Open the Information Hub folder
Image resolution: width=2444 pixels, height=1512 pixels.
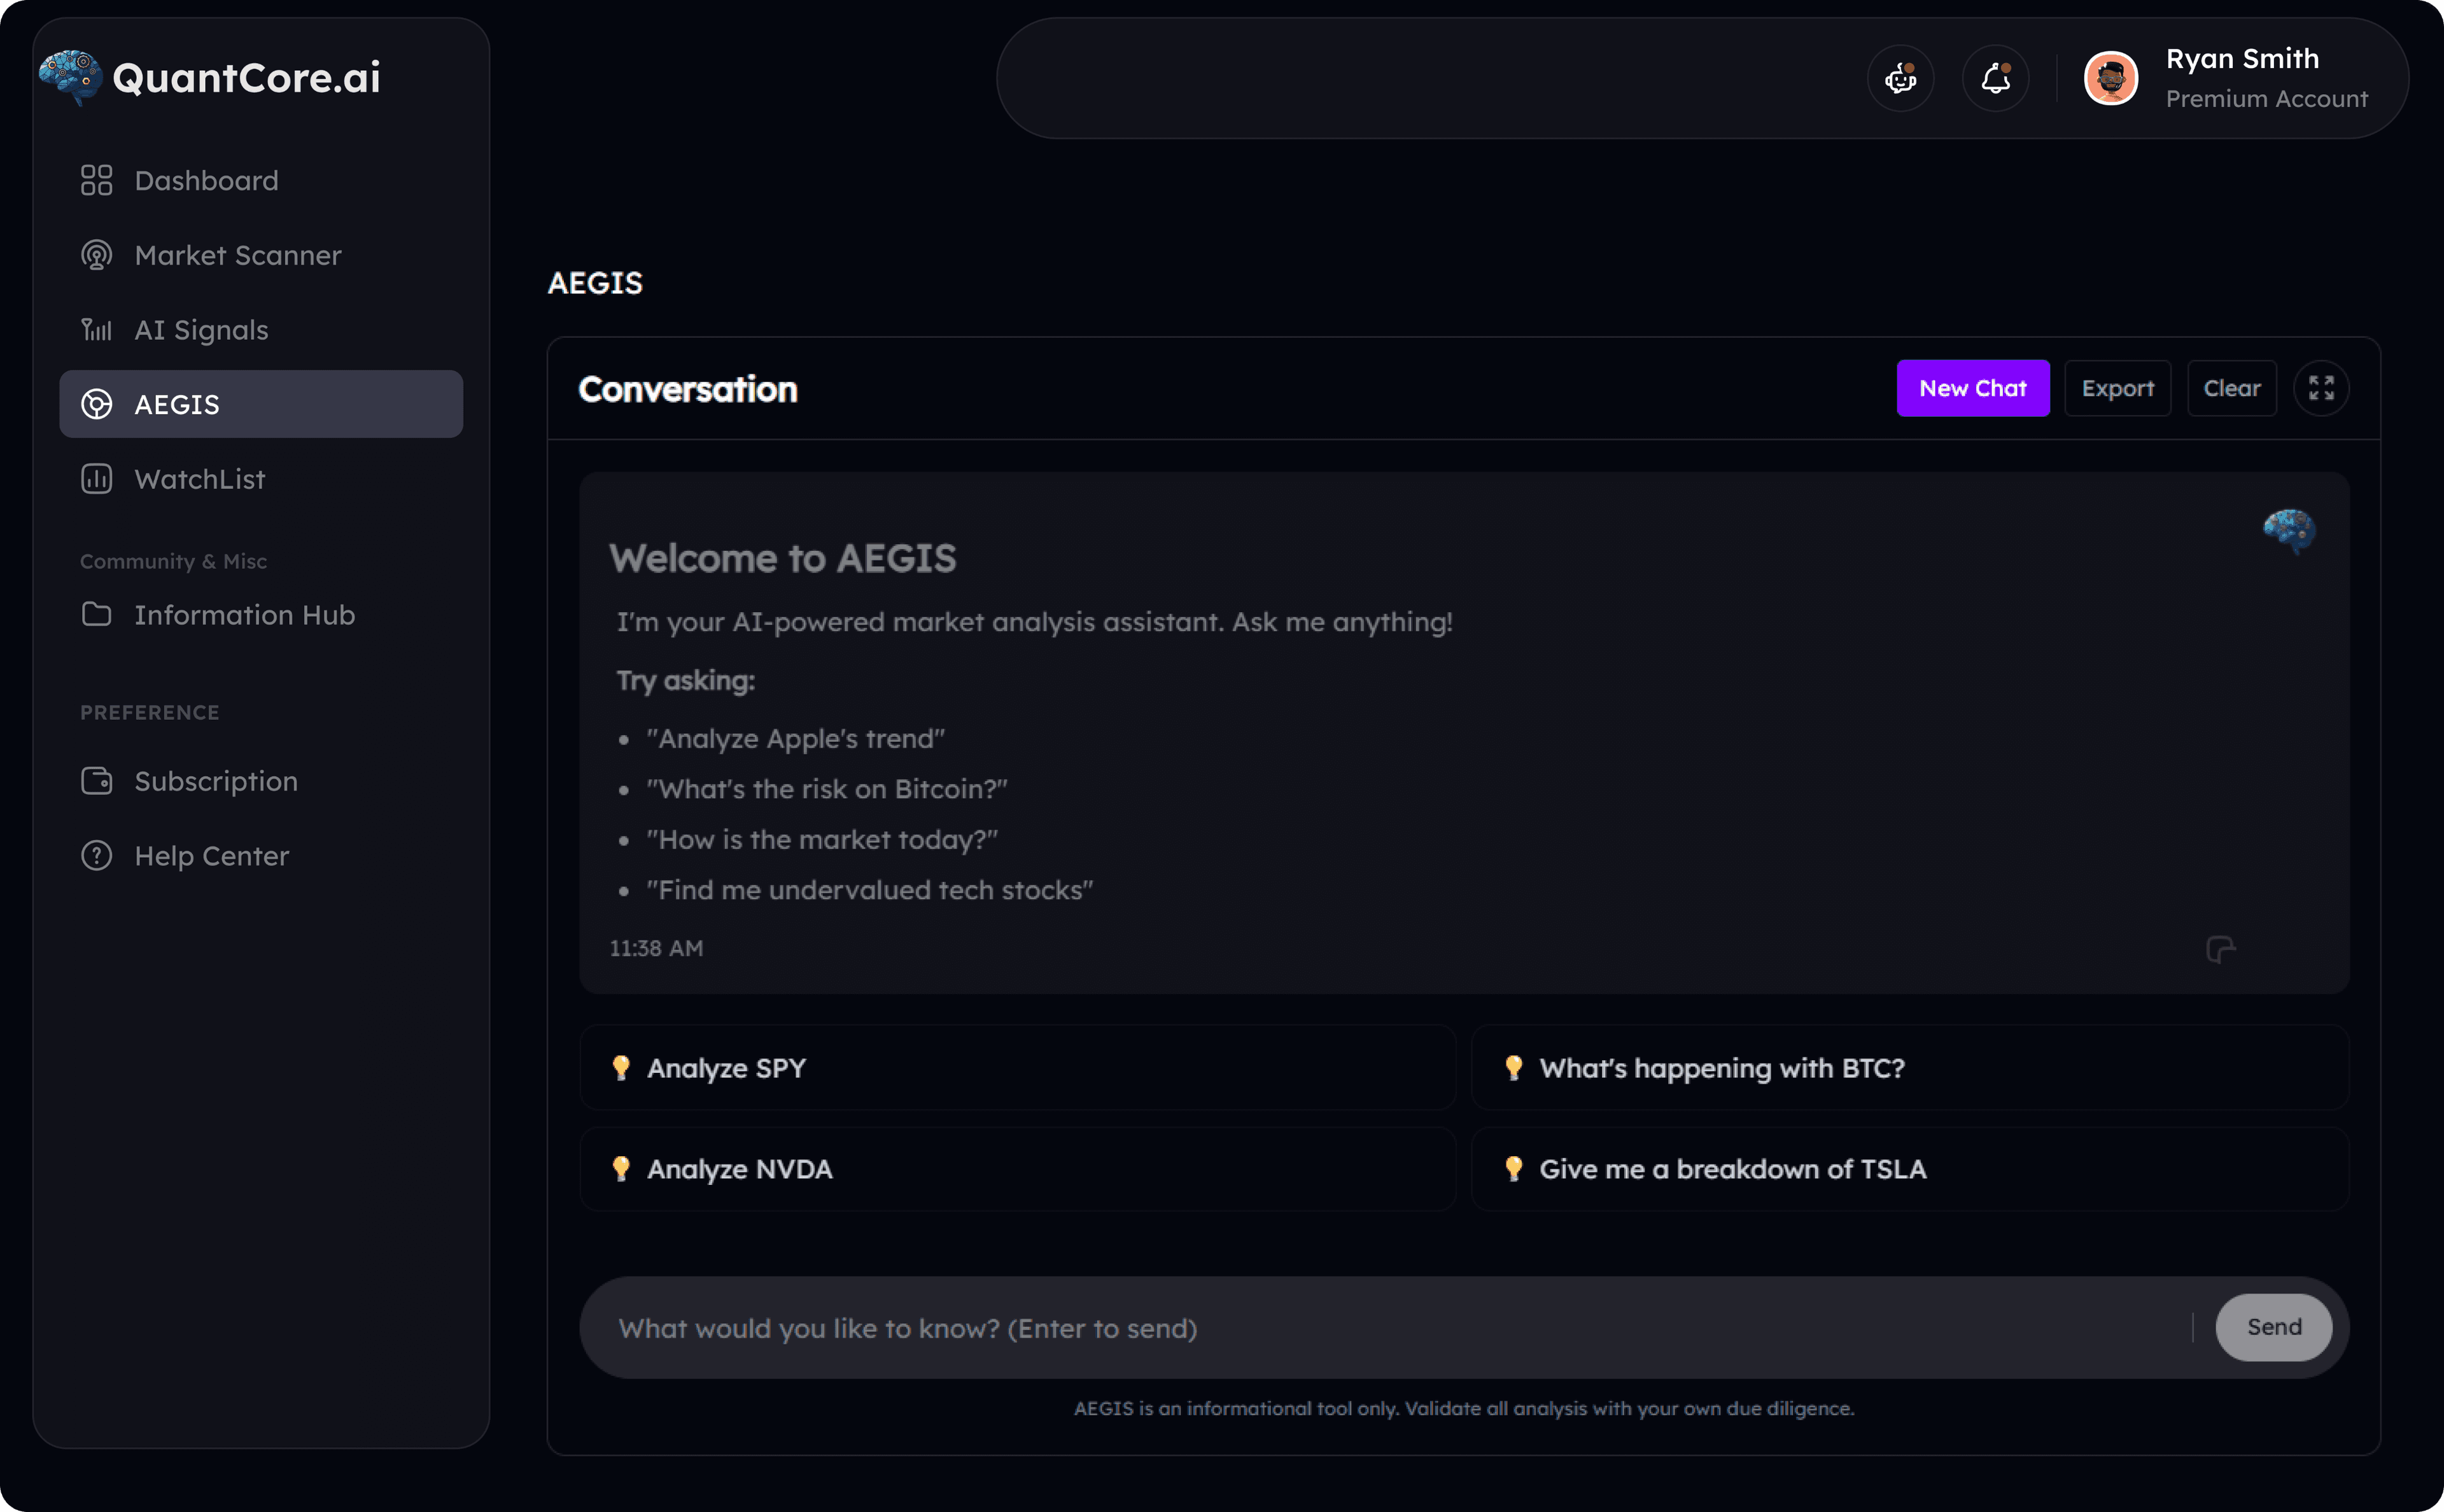pos(244,615)
